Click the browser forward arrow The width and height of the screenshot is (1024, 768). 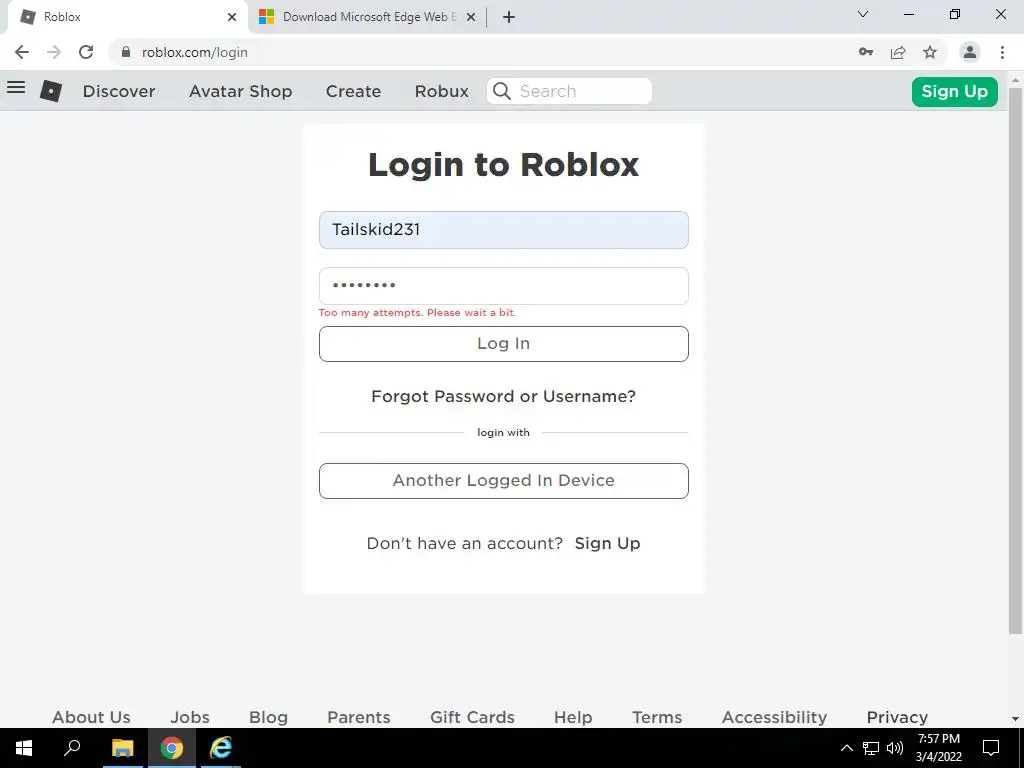[54, 52]
